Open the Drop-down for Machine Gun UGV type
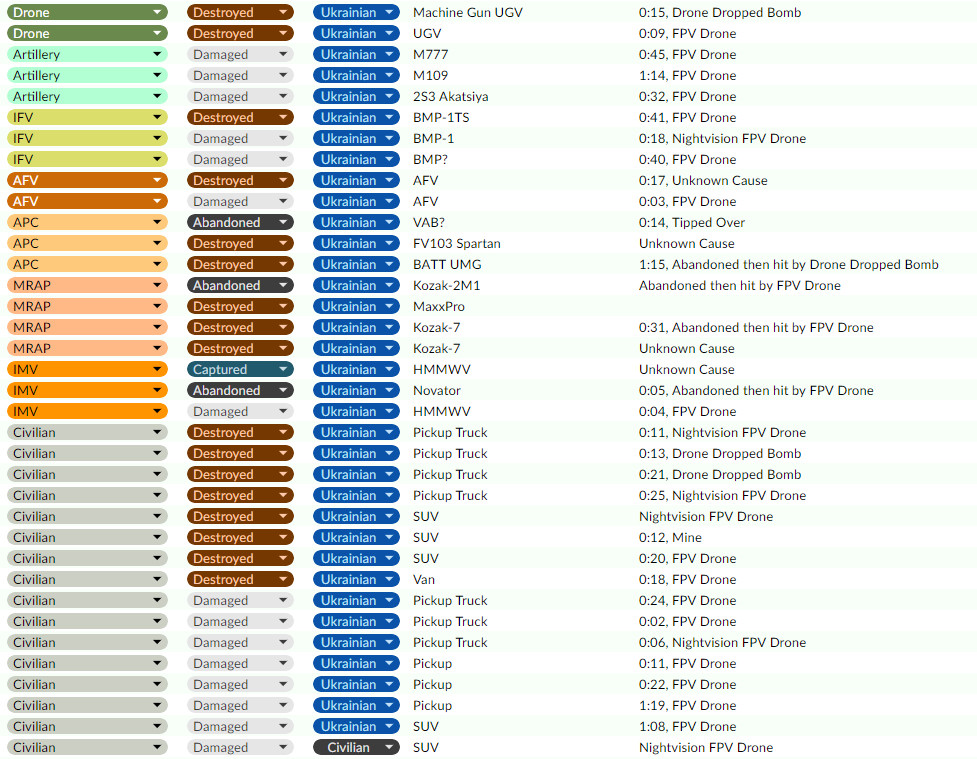This screenshot has height=759, width=977. point(87,12)
